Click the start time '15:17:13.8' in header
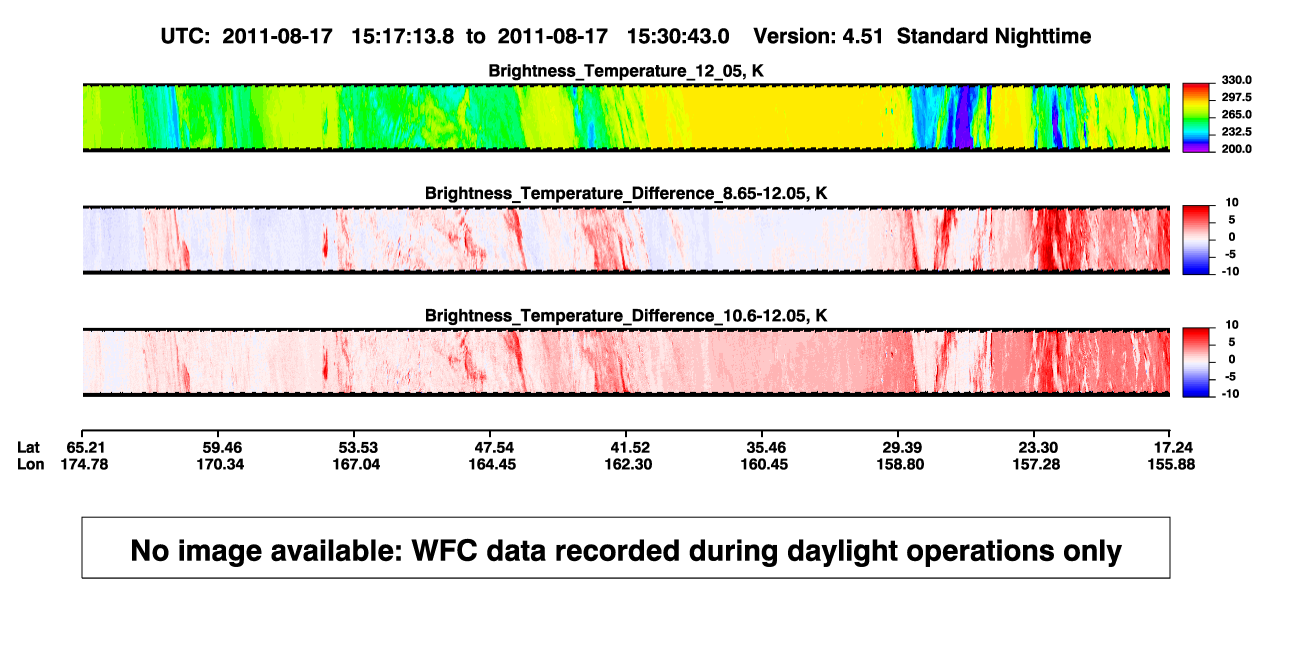 (x=403, y=36)
